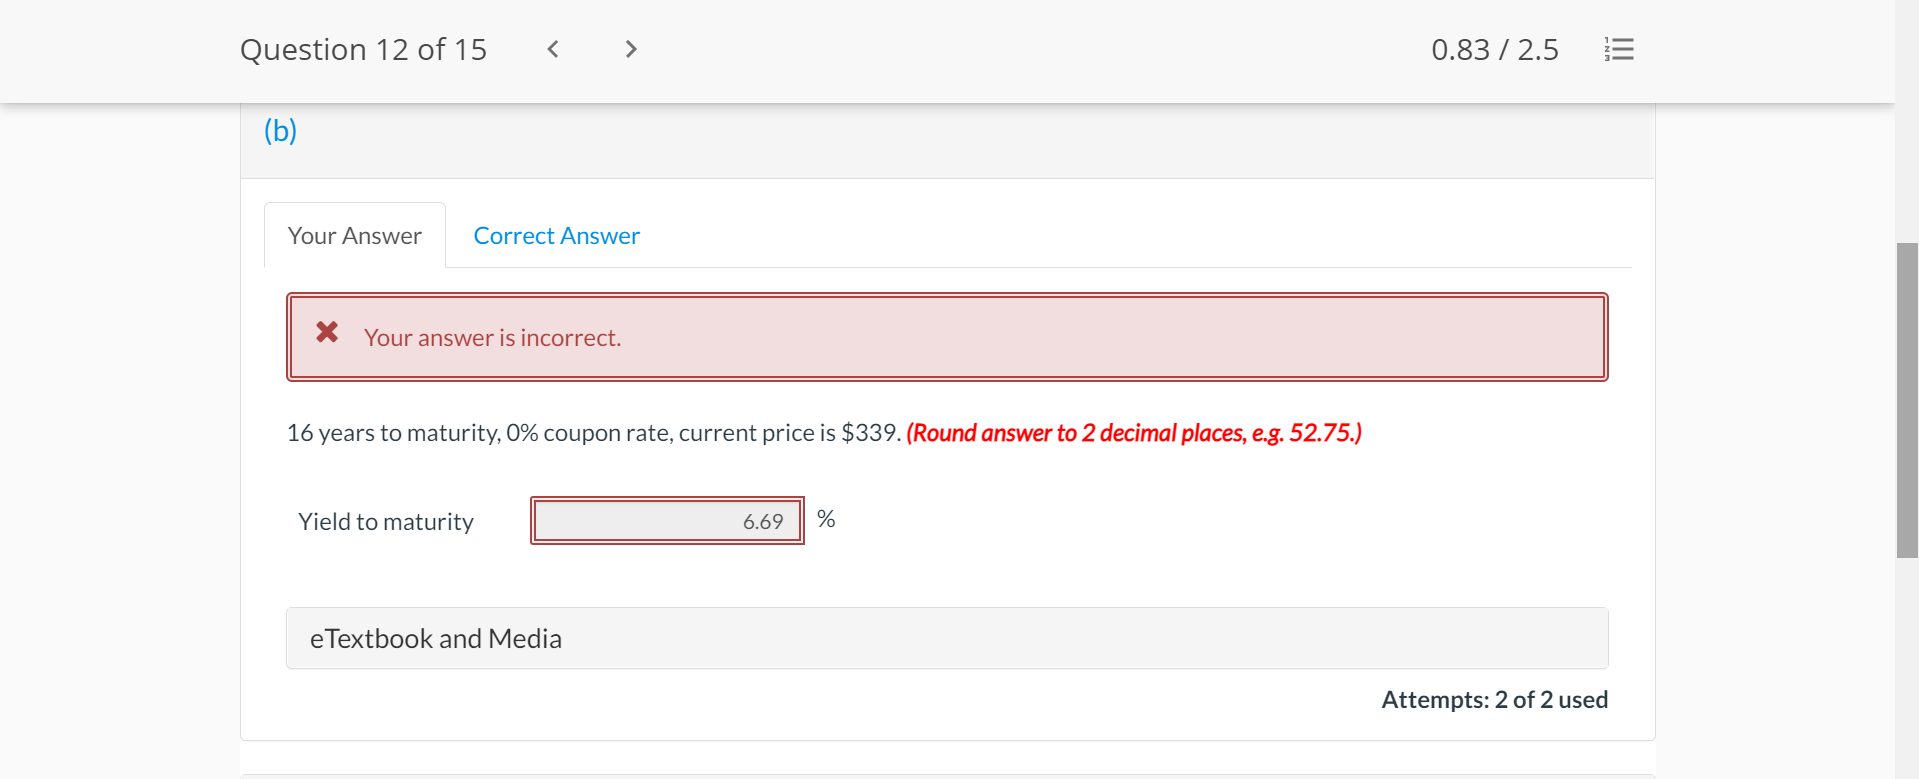Viewport: 1919px width, 779px height.
Task: Click the Yield to maturity label
Action: pos(386,522)
